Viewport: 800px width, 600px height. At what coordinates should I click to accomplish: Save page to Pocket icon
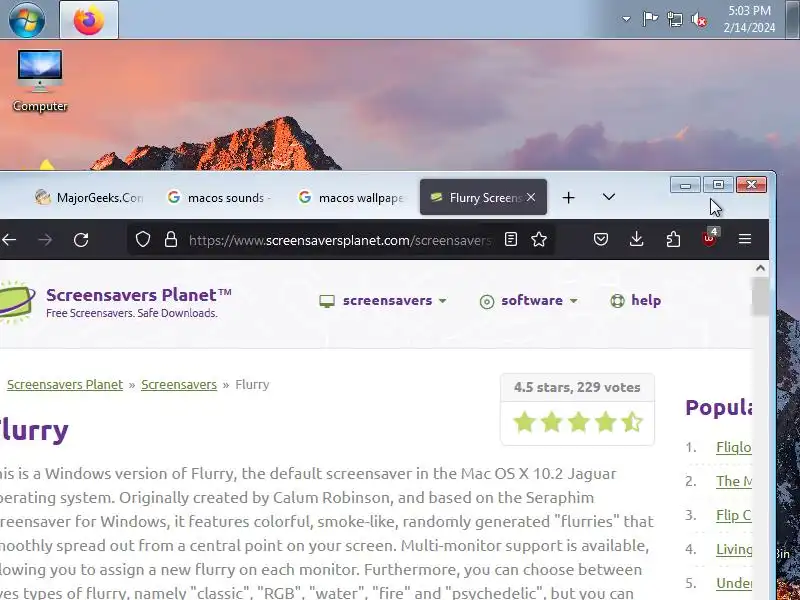[x=601, y=239]
